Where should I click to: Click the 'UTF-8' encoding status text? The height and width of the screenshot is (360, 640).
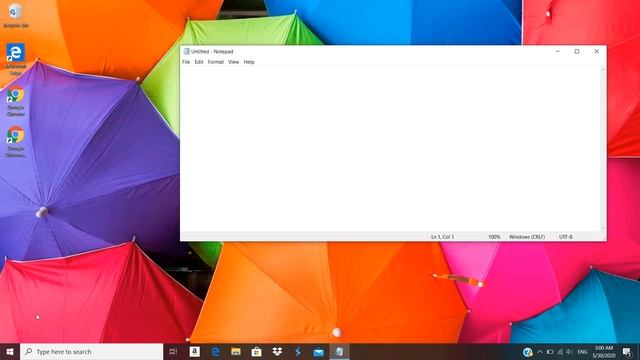566,237
